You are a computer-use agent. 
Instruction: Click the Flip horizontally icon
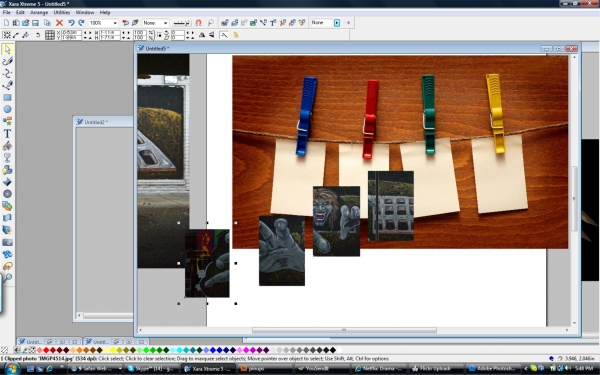coord(202,35)
